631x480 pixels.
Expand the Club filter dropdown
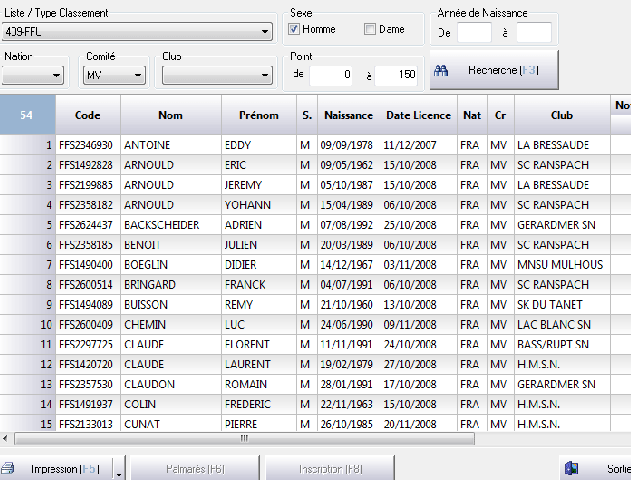point(265,75)
